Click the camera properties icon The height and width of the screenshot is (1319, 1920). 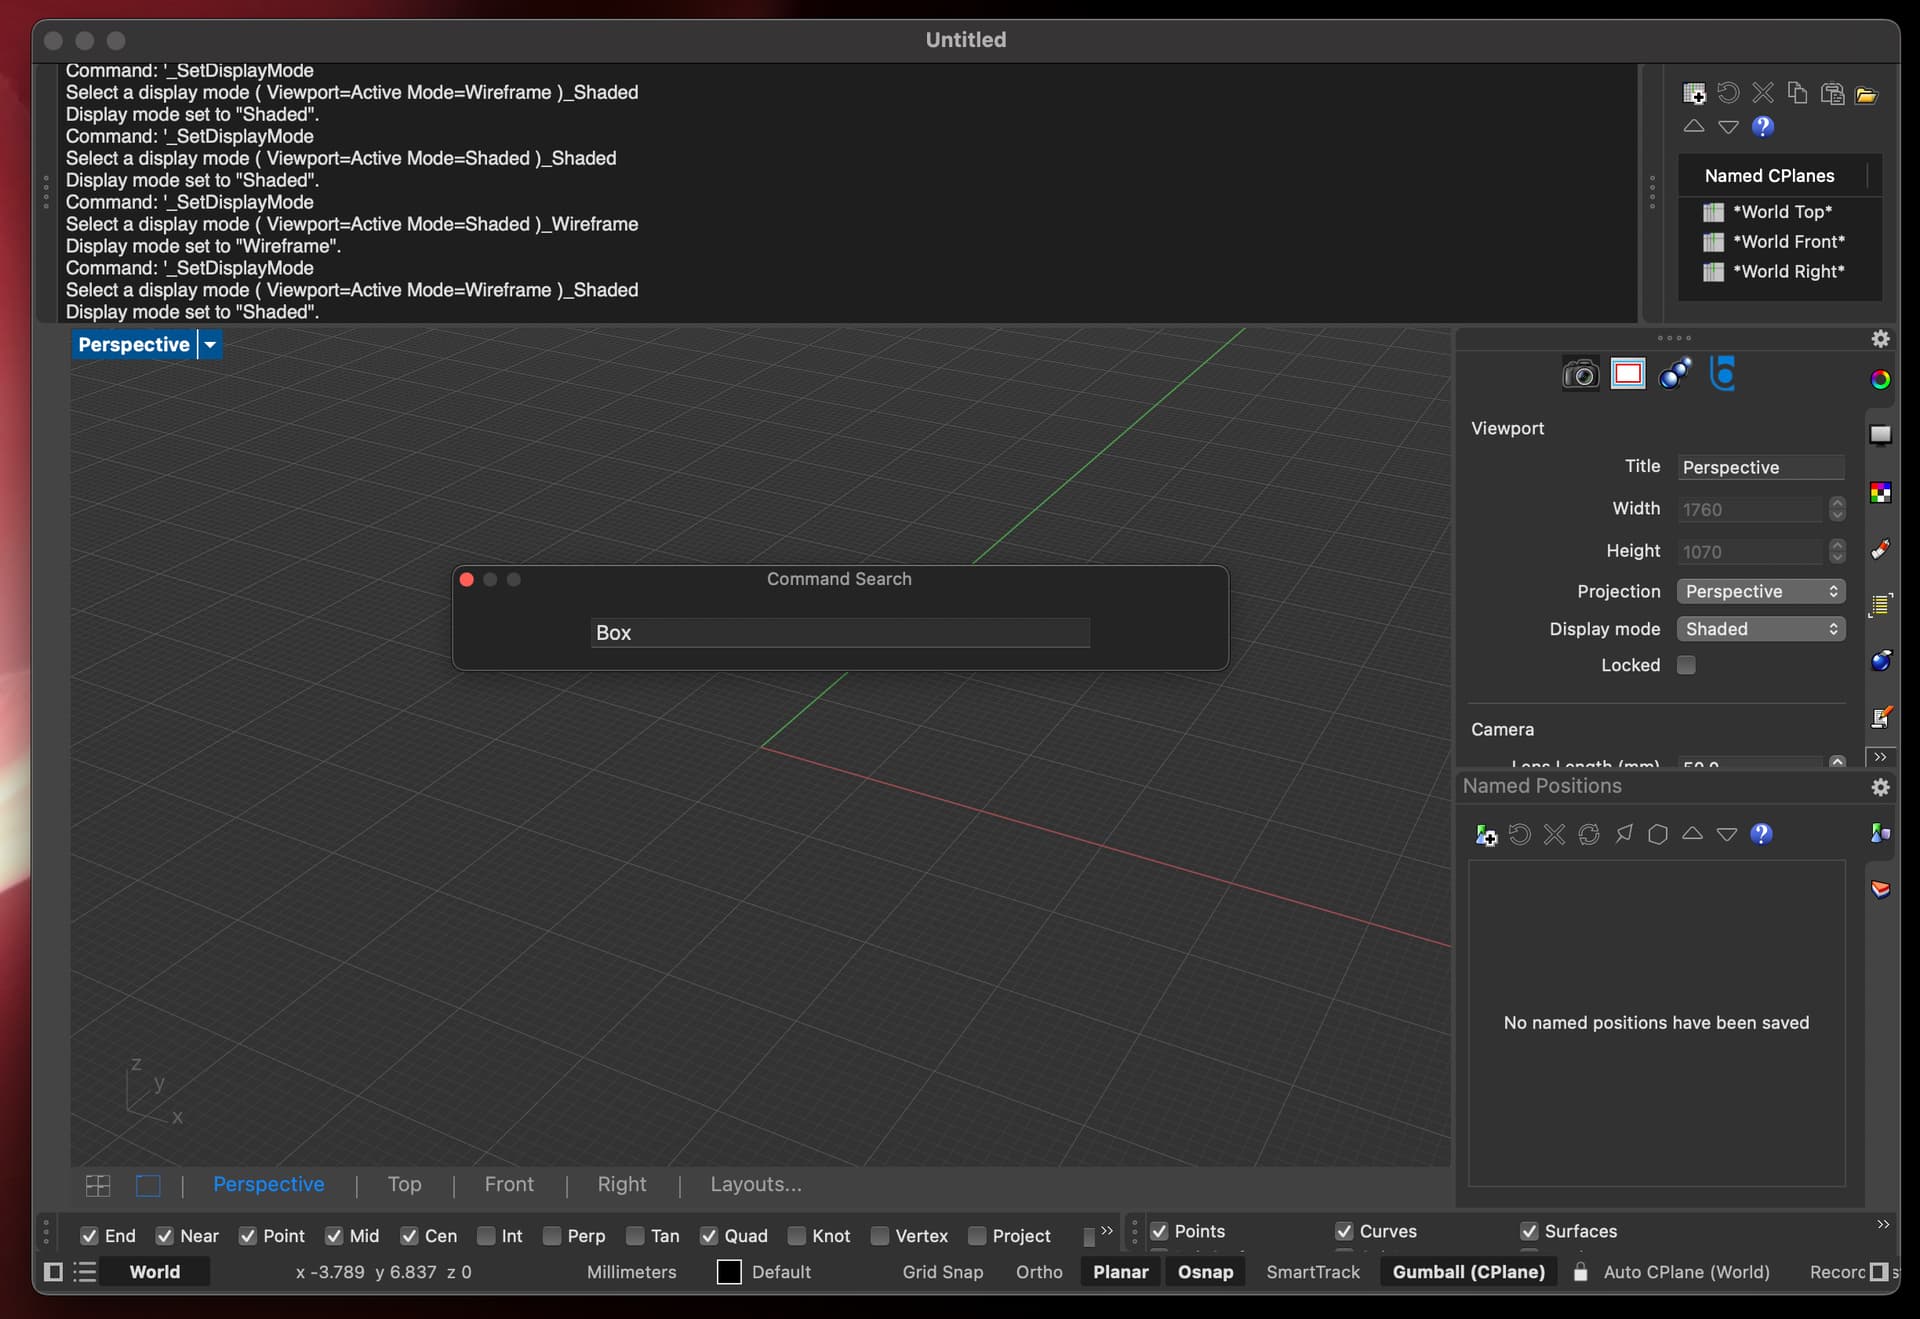pyautogui.click(x=1580, y=374)
